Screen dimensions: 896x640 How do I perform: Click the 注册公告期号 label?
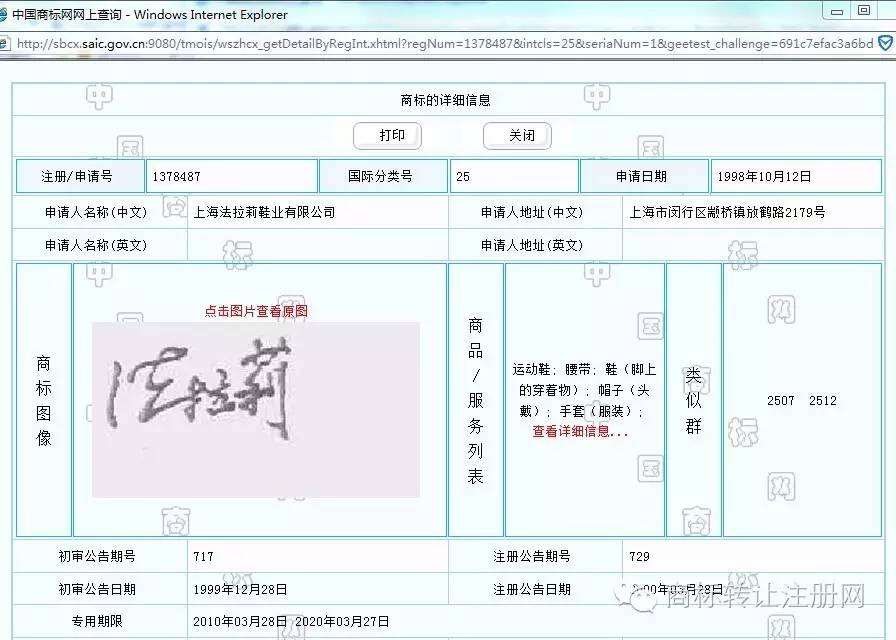point(532,556)
